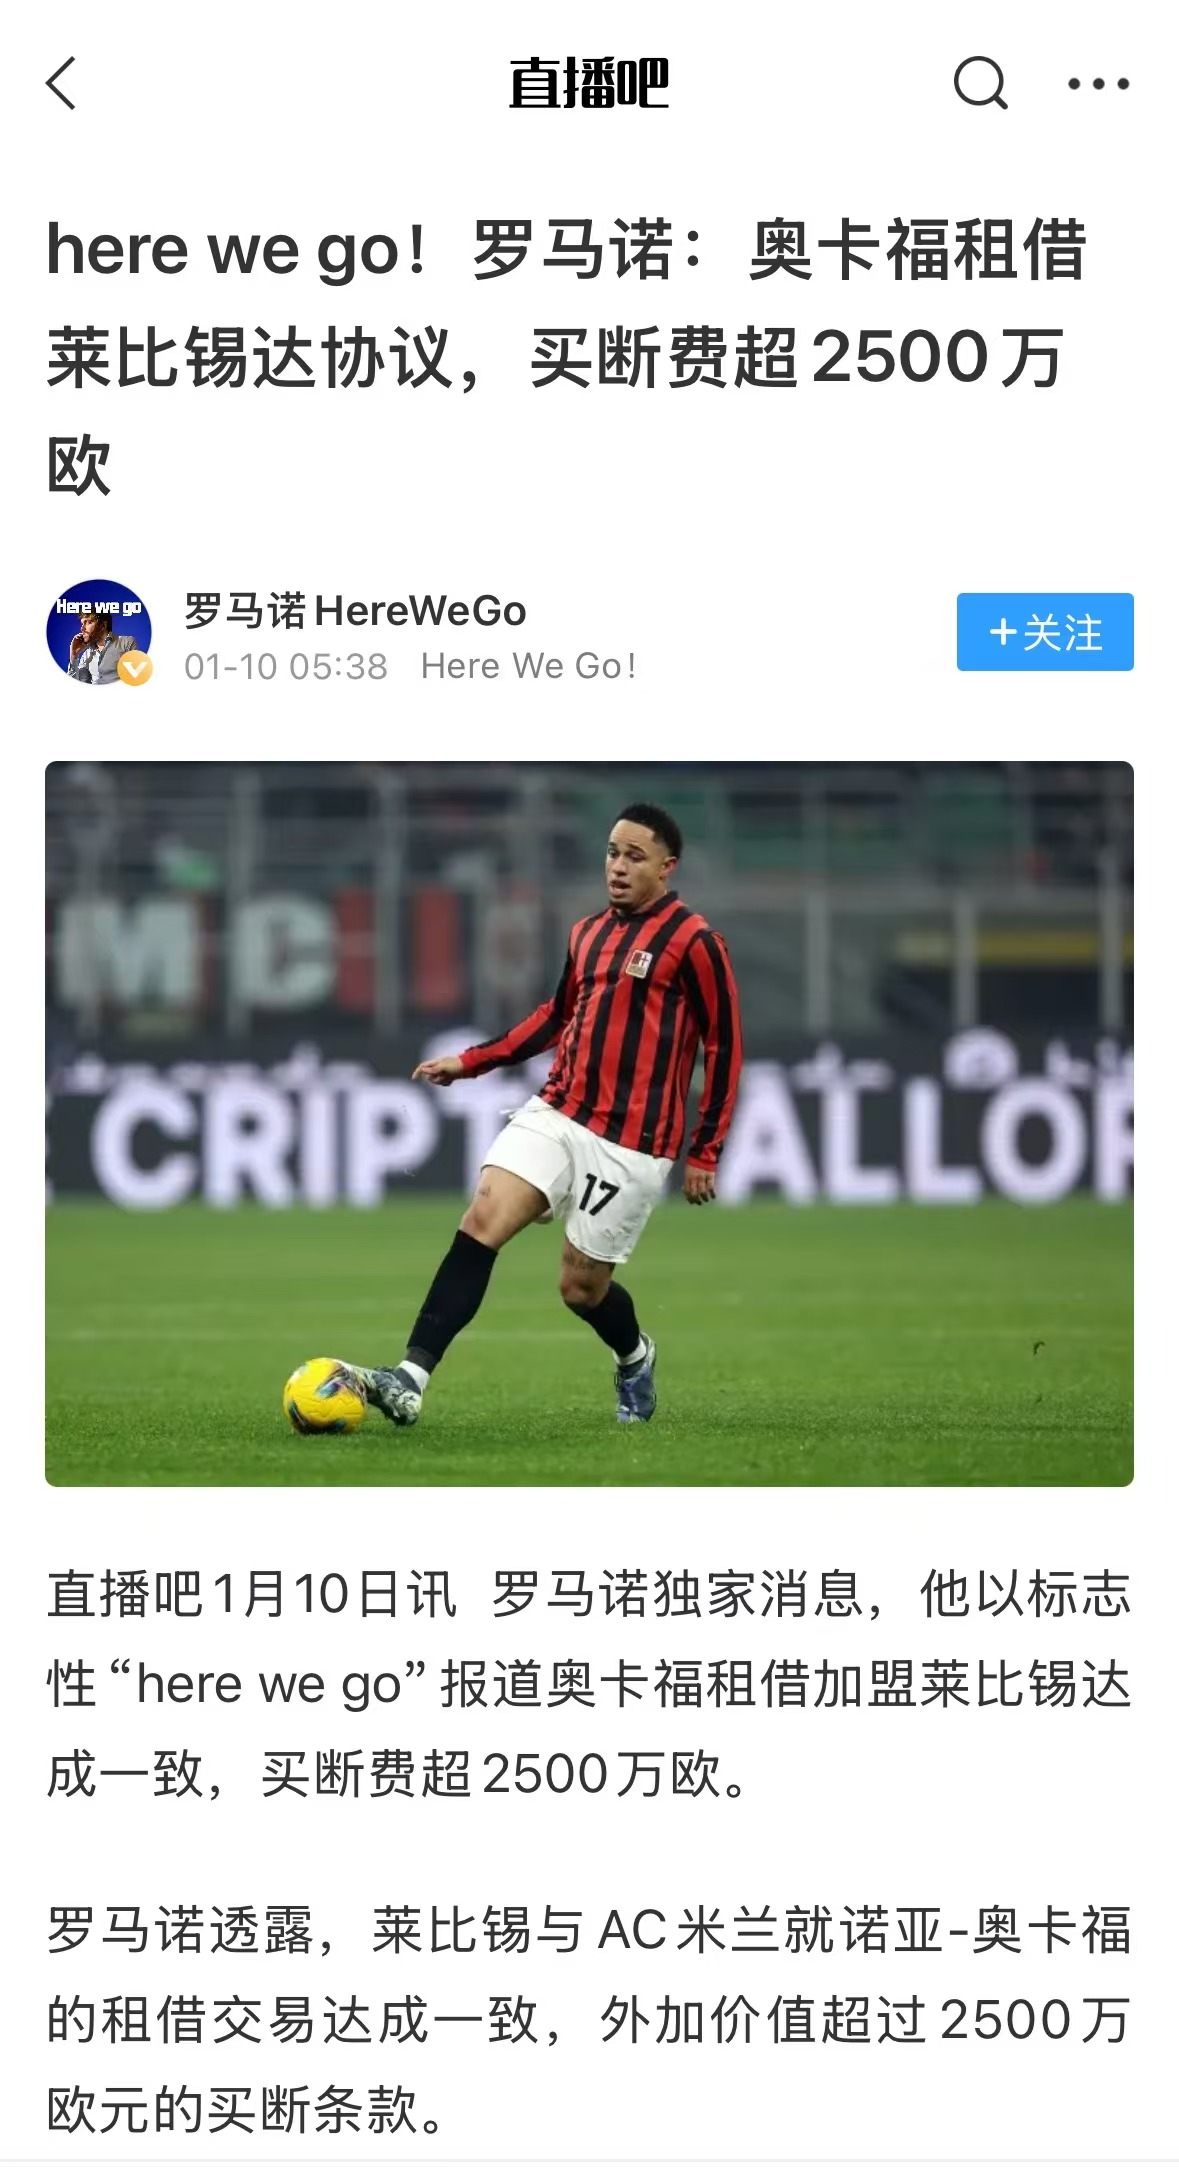
Task: Tap the back arrow icon
Action: [61, 83]
